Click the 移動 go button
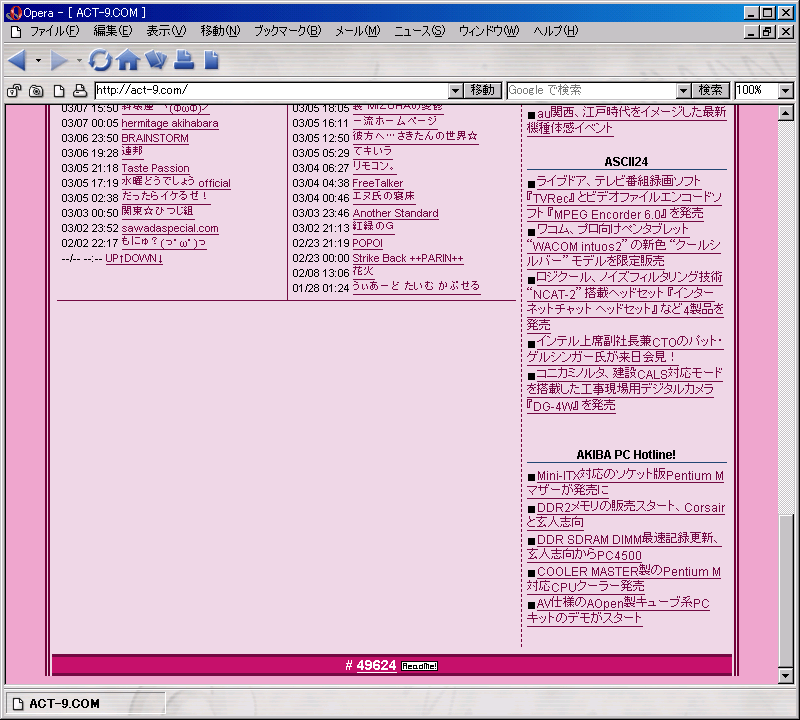 483,90
